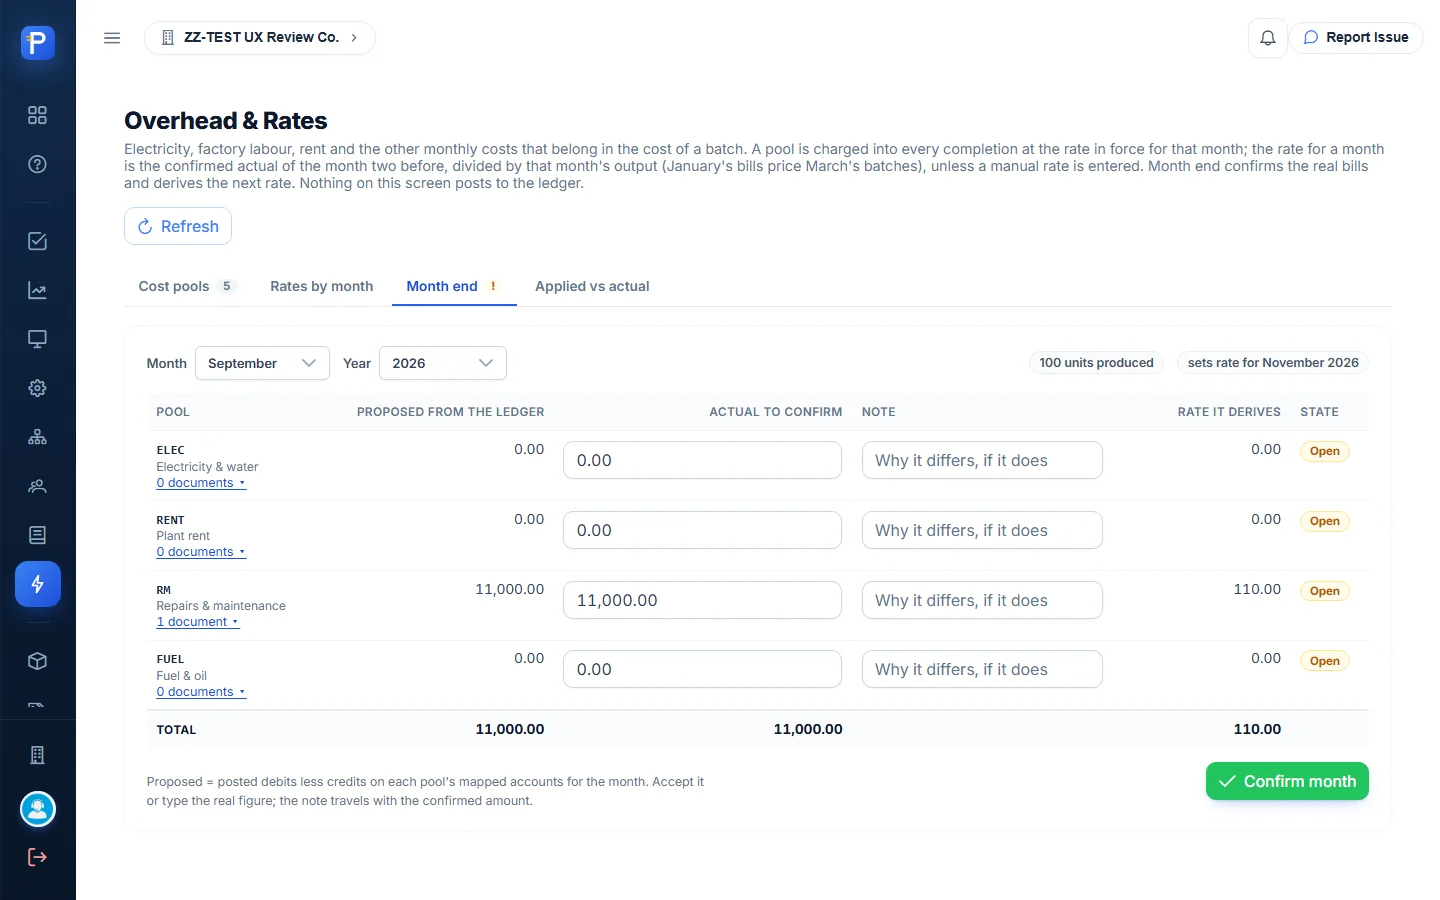Switch to the Cost pools tab

point(187,286)
